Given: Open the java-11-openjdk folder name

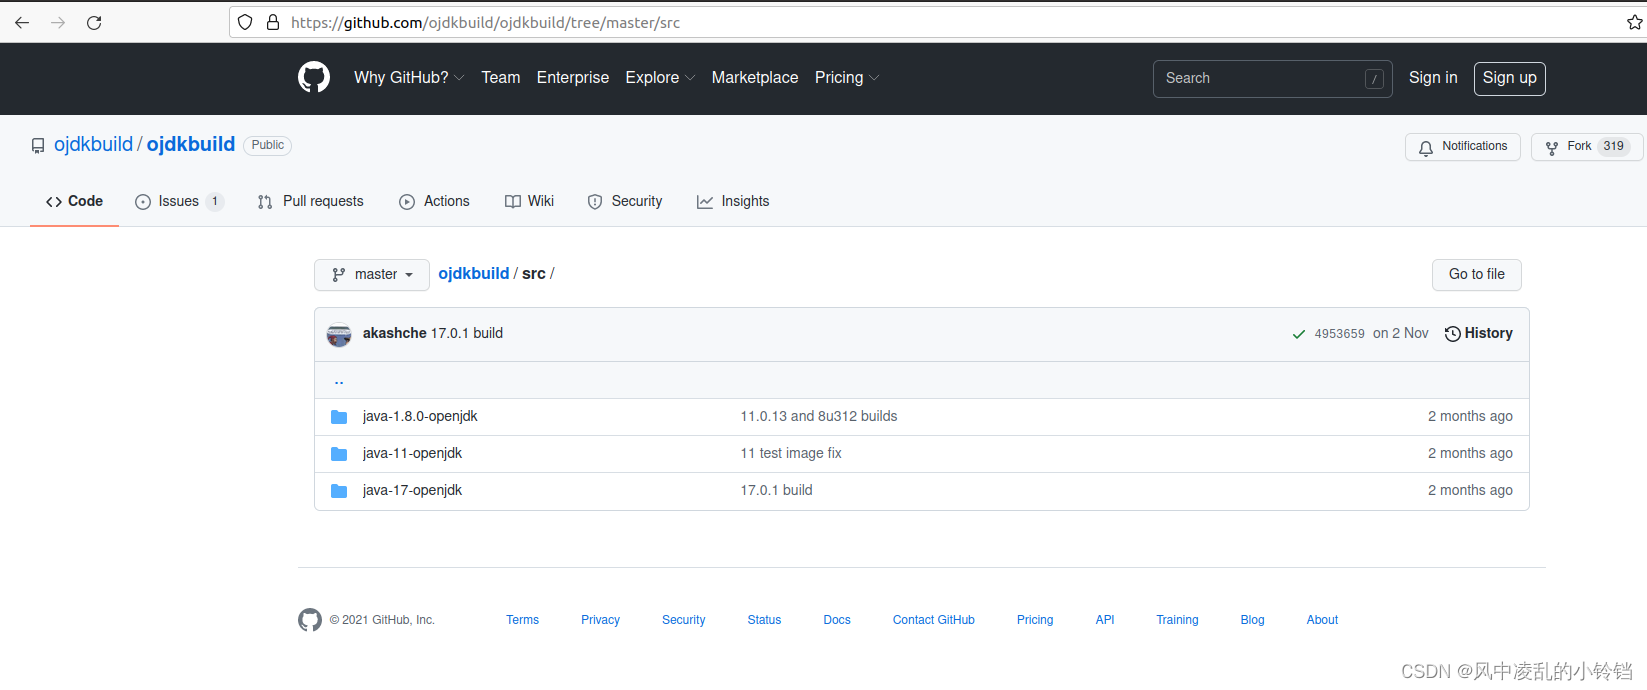Looking at the screenshot, I should [412, 453].
